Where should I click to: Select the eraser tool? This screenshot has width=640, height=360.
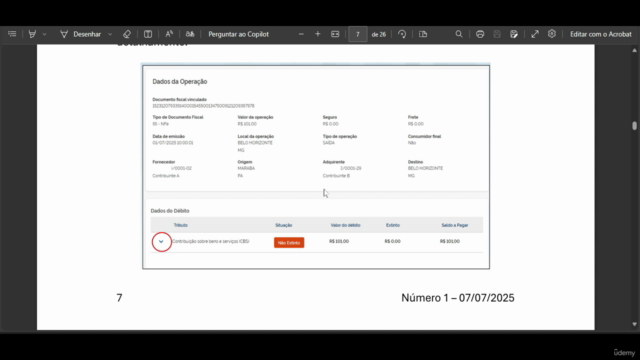(127, 34)
